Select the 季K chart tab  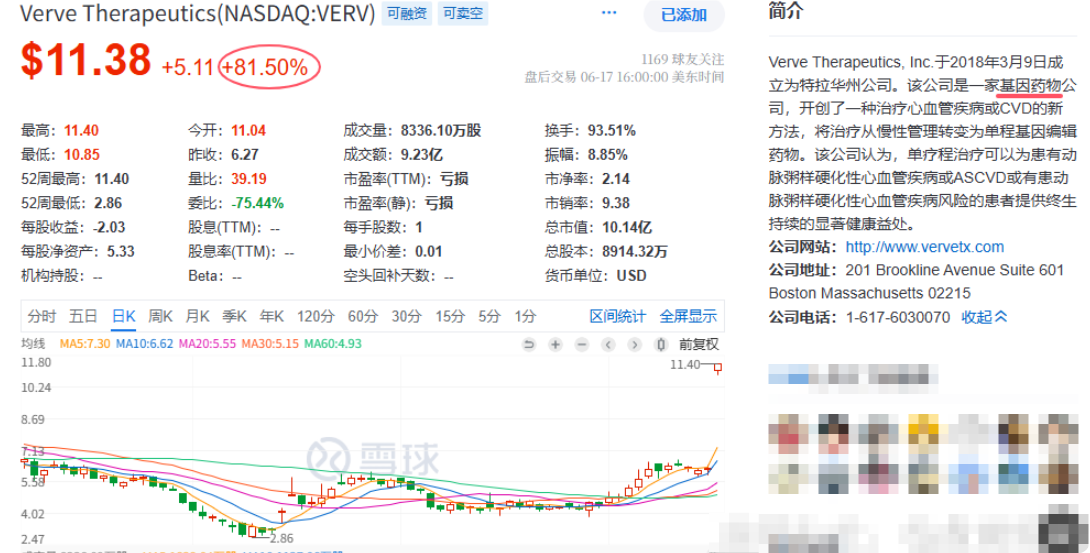tap(234, 317)
